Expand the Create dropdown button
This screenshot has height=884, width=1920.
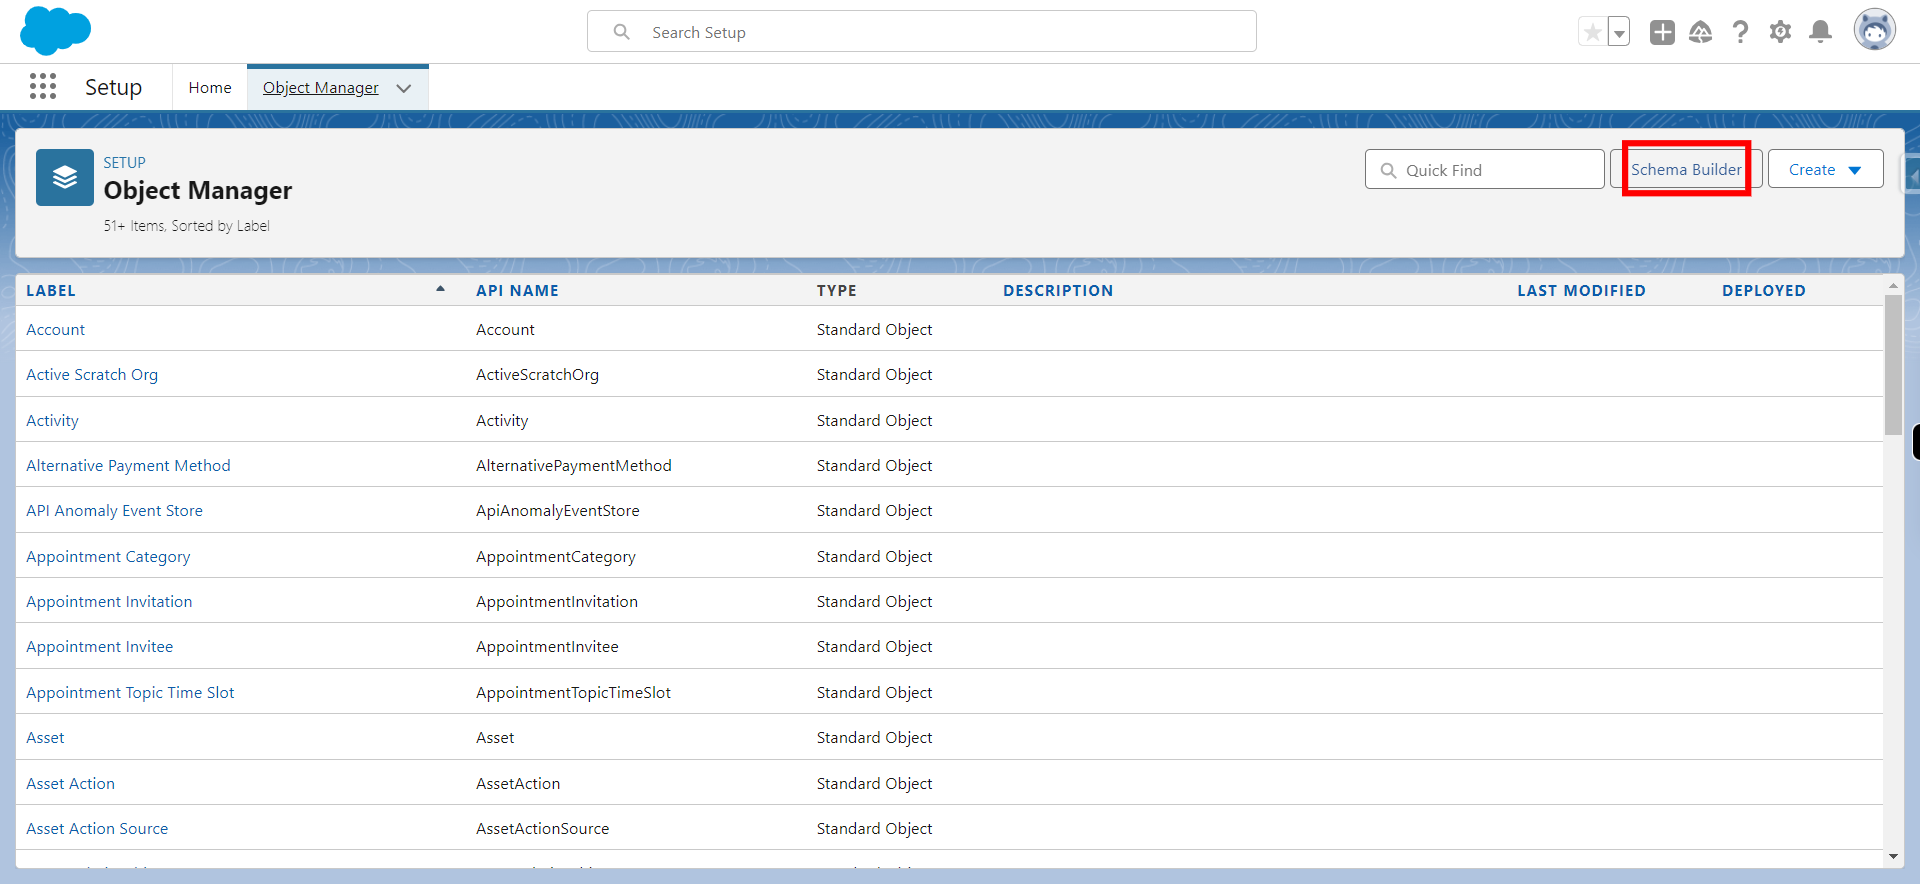coord(1825,170)
